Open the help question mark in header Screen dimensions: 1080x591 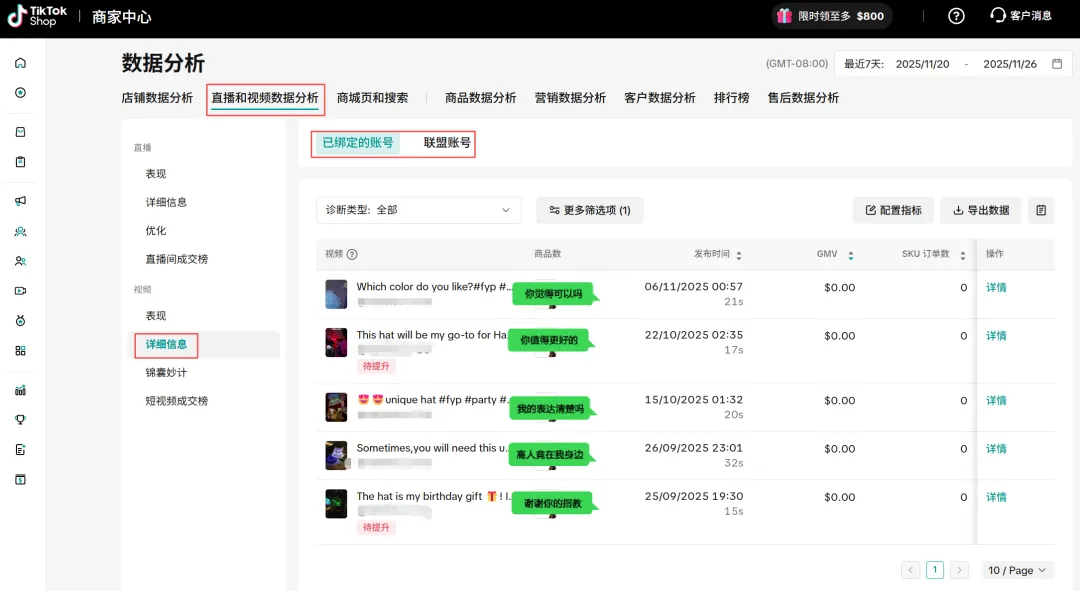956,16
